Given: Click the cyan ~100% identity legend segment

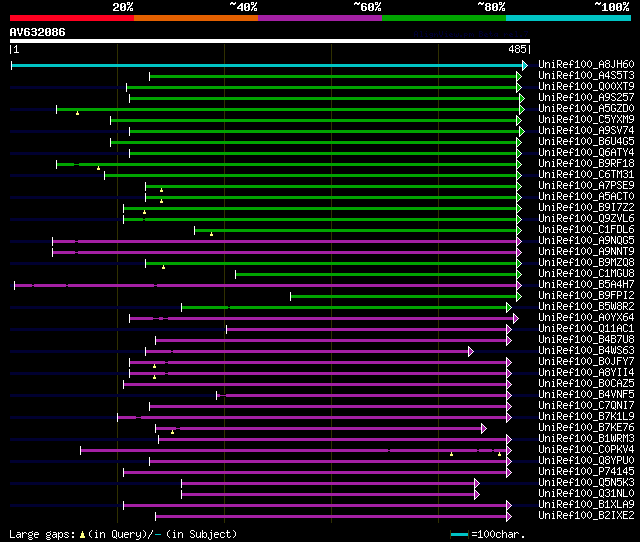Looking at the screenshot, I should [x=569, y=18].
